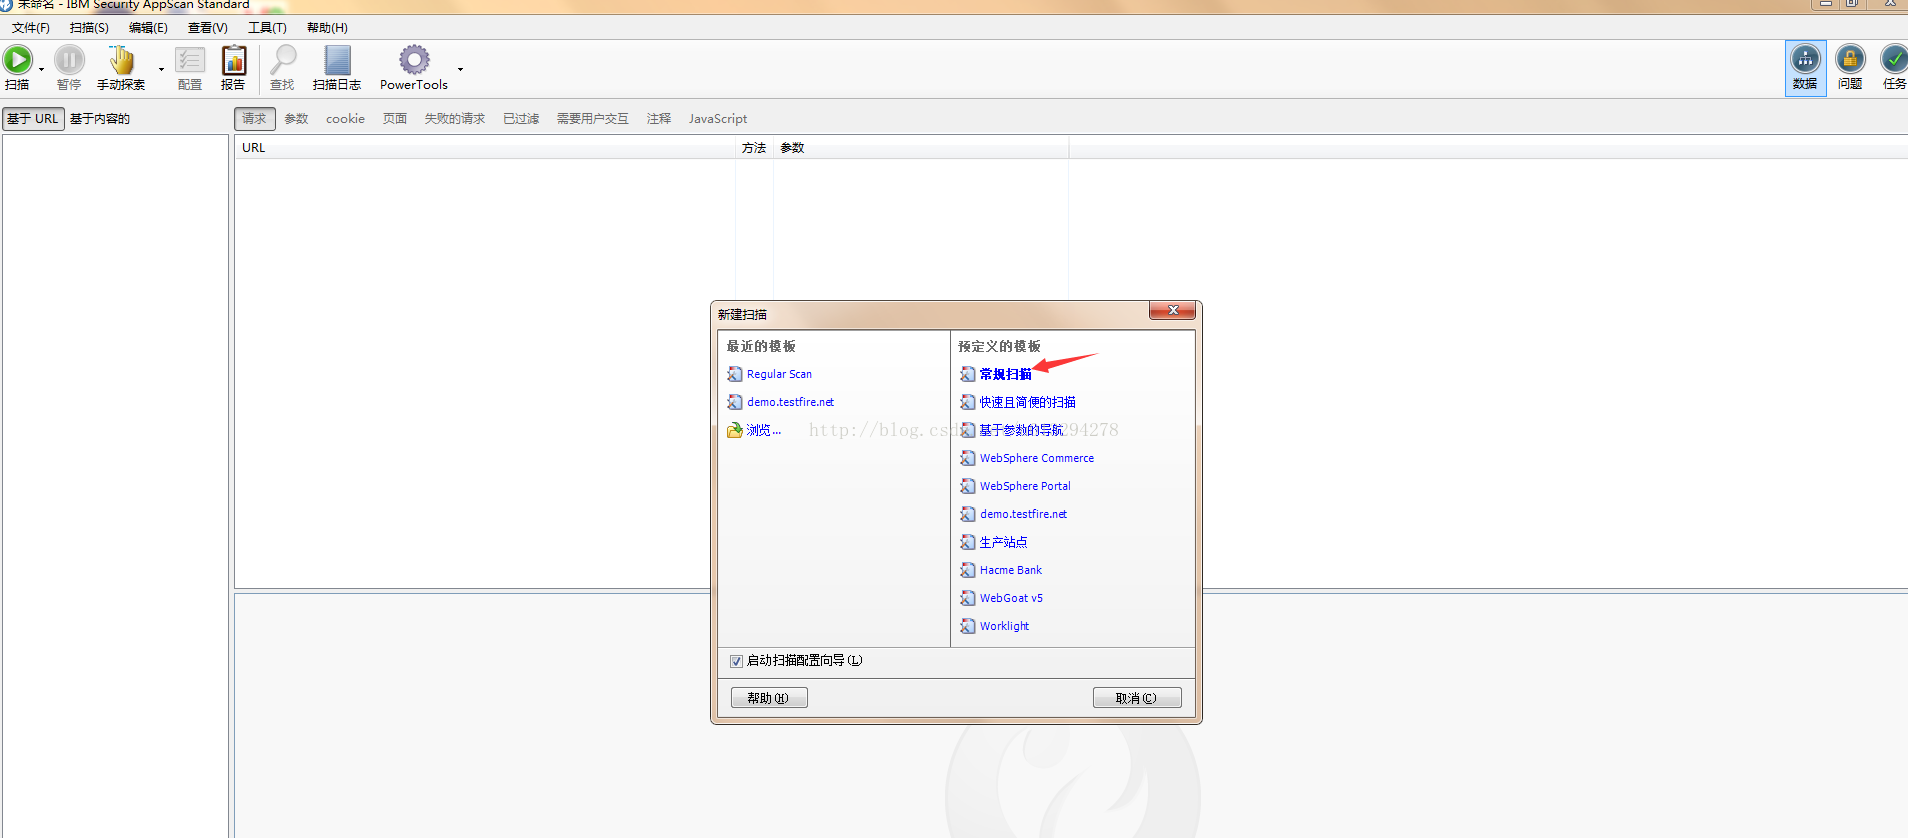Open the 文件(F) menu
The height and width of the screenshot is (838, 1908).
[31, 28]
